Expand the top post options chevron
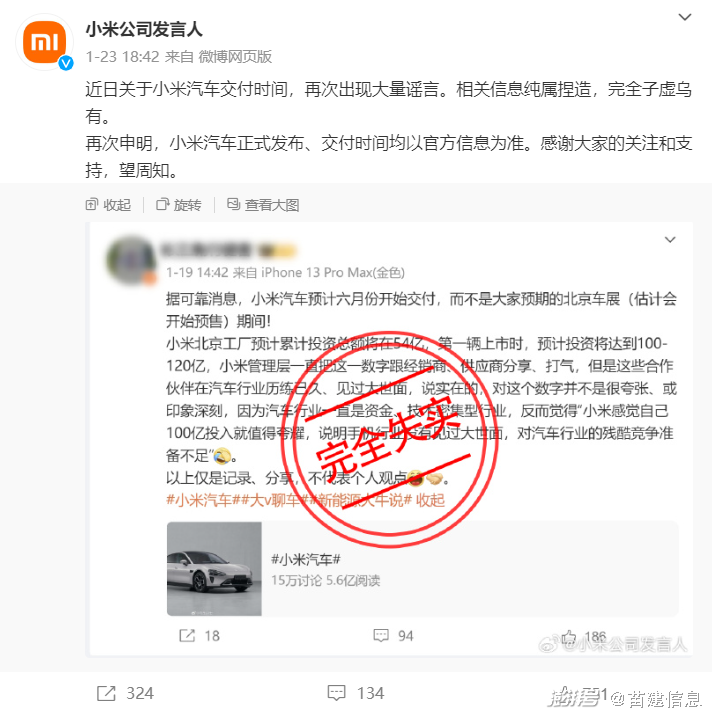The width and height of the screenshot is (712, 714). click(685, 17)
